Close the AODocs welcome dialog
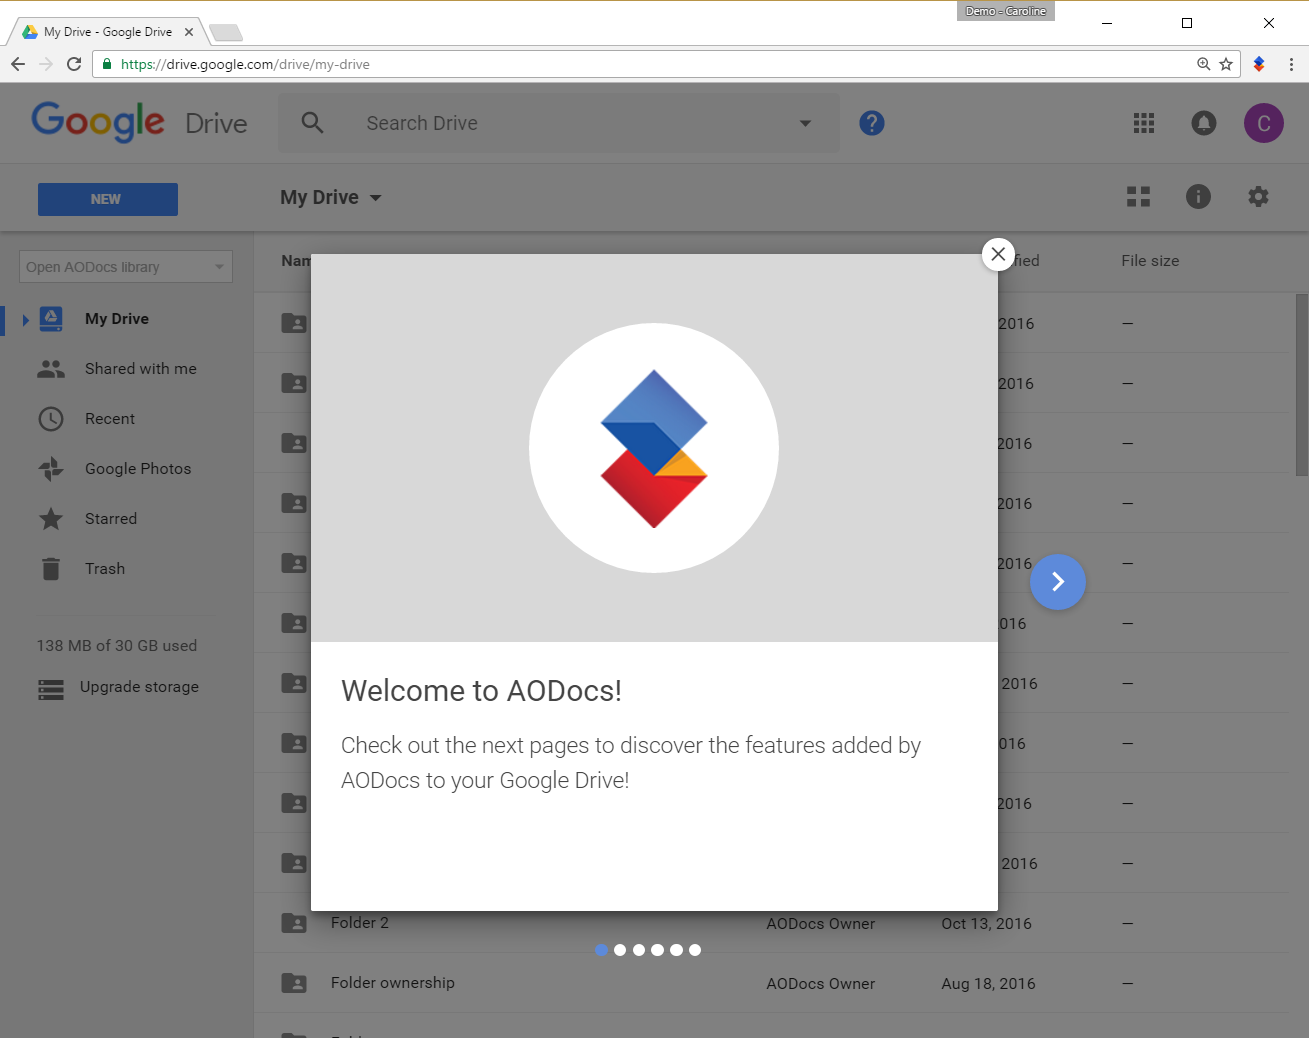 [998, 254]
